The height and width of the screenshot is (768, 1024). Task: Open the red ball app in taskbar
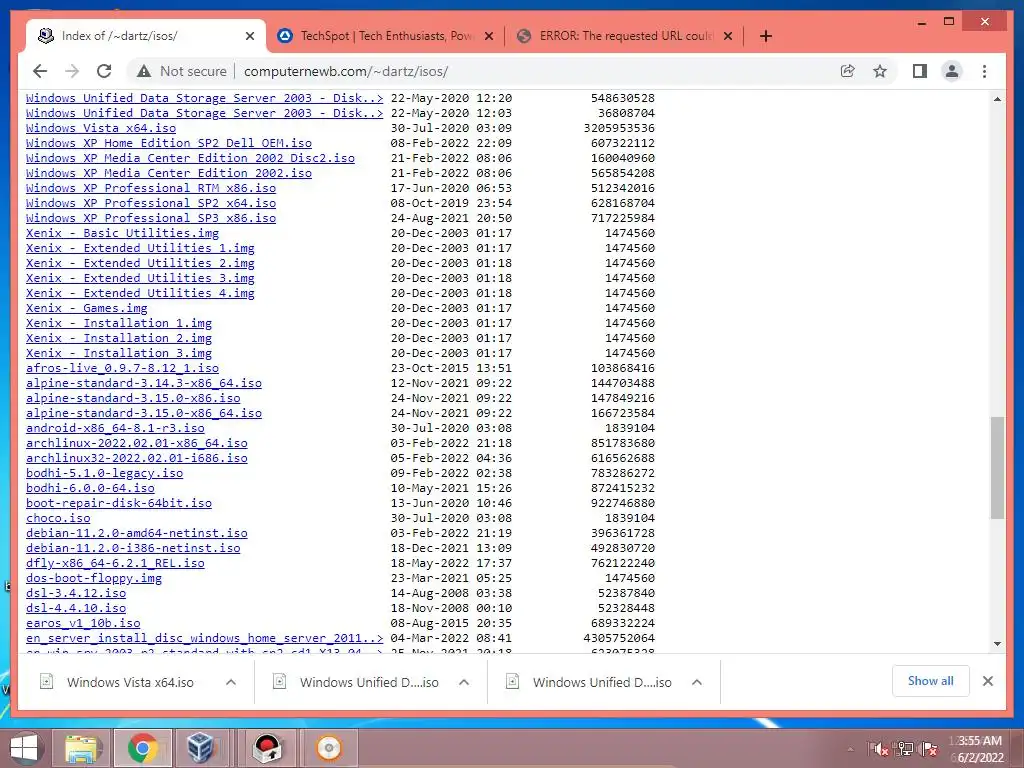tap(267, 748)
